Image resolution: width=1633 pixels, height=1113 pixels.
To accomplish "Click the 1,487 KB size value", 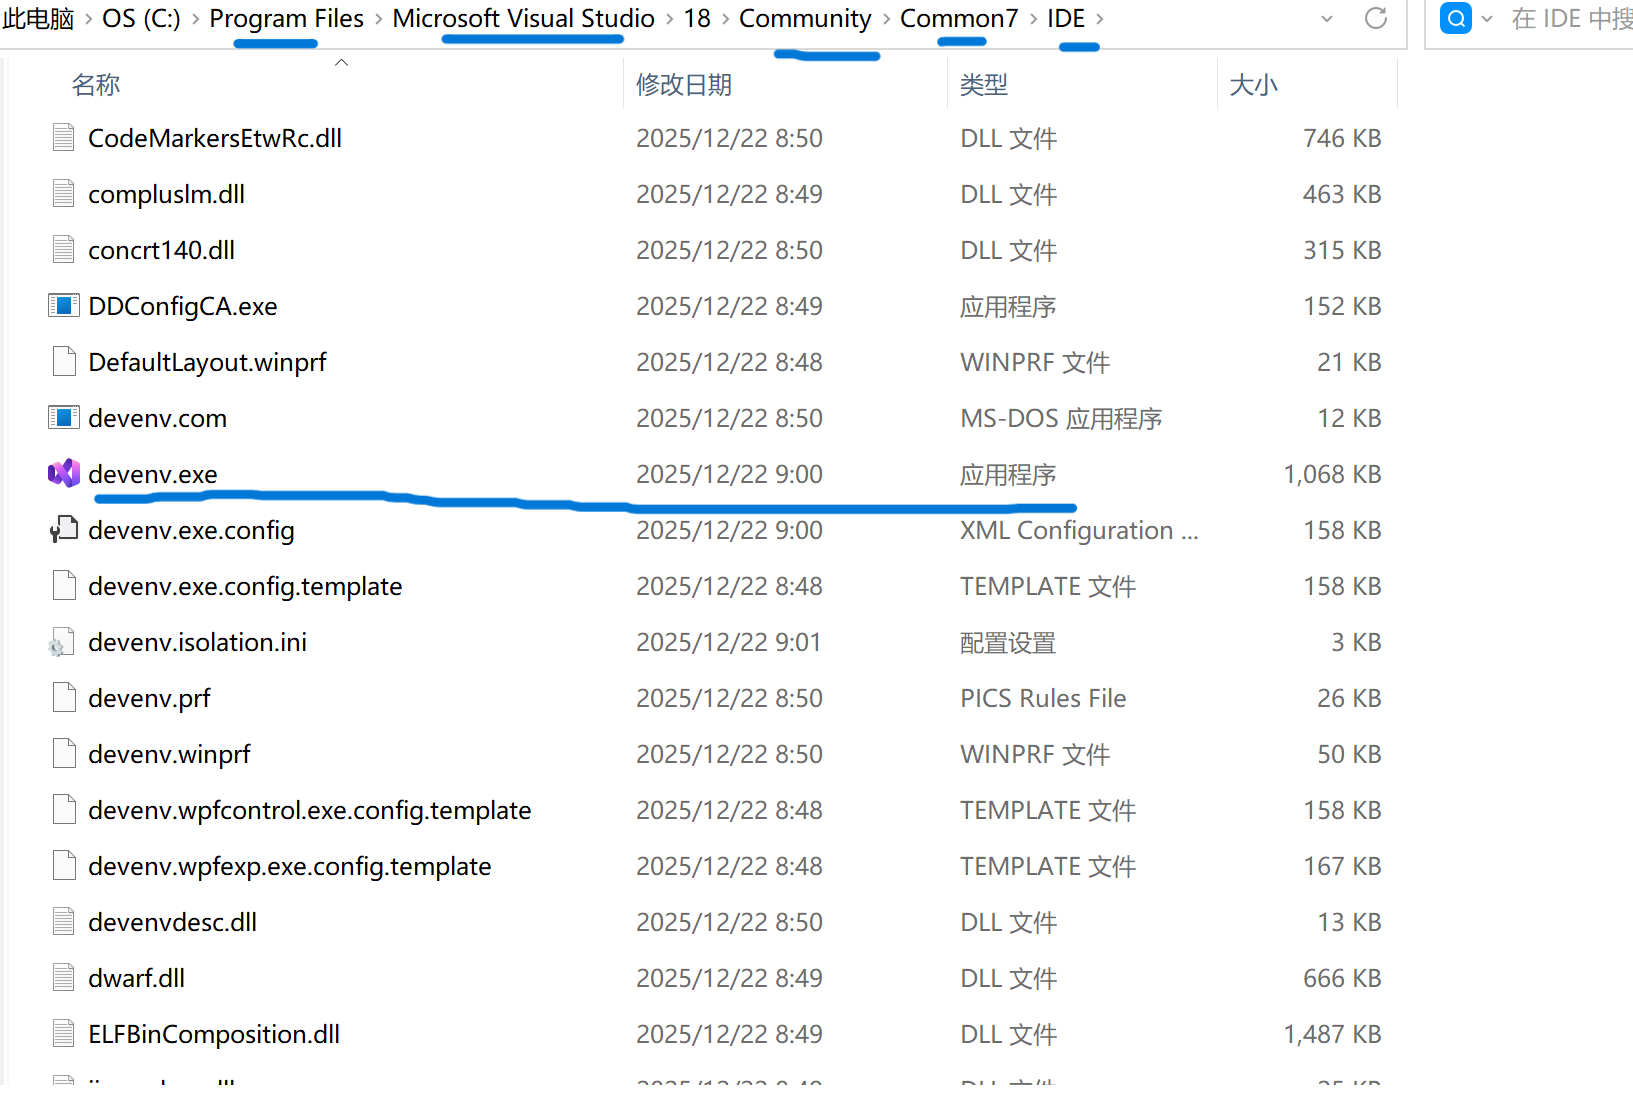I will point(1332,1034).
